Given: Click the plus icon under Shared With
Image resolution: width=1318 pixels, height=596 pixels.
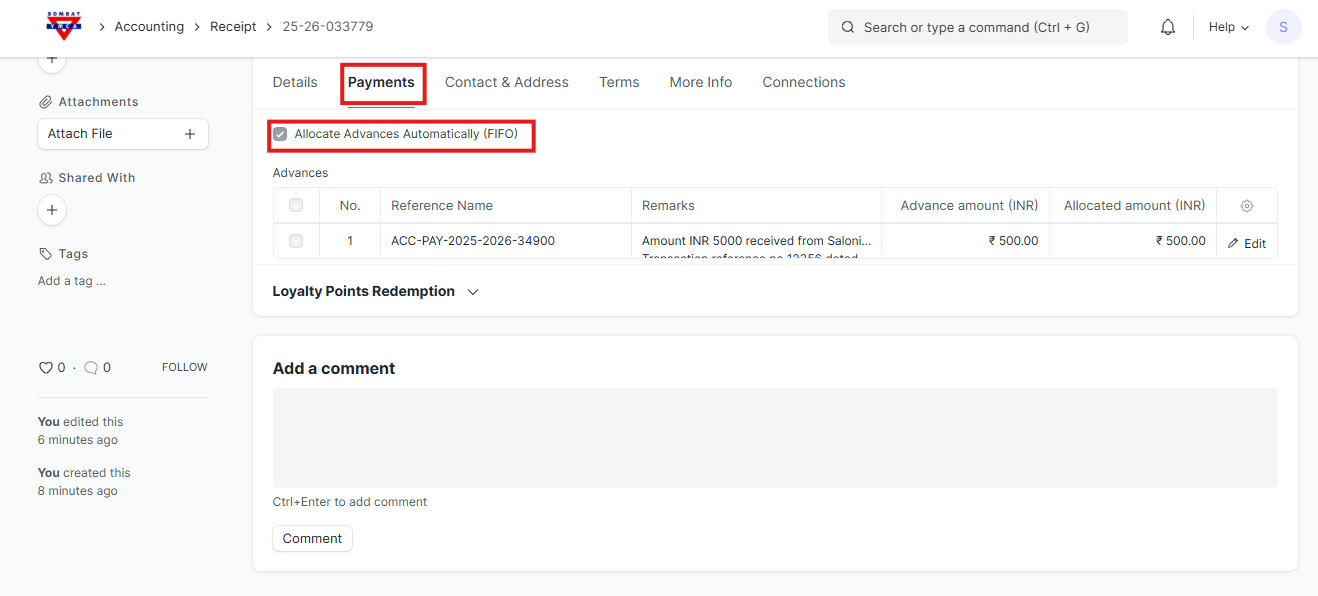Looking at the screenshot, I should [52, 210].
